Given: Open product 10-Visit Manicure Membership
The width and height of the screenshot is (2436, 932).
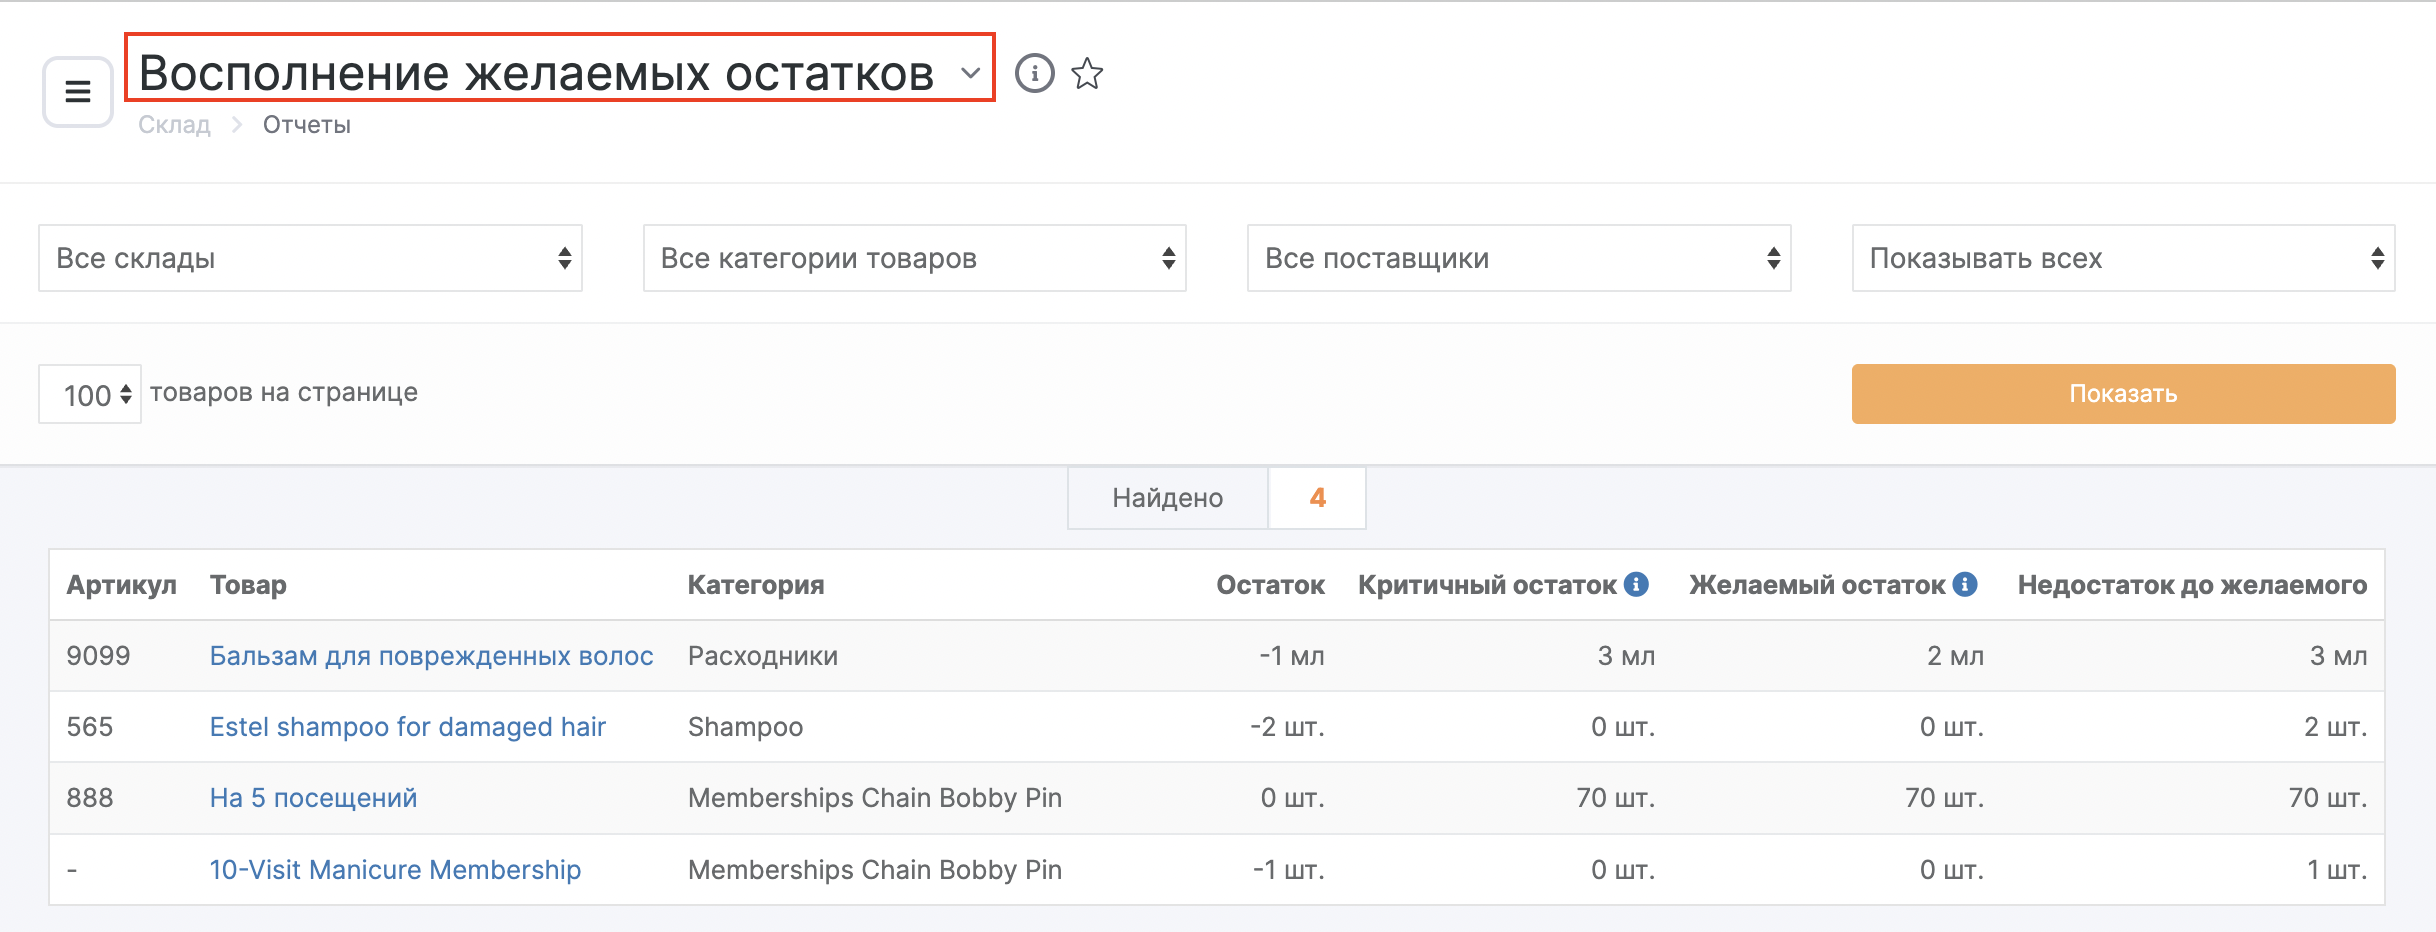Looking at the screenshot, I should click(x=395, y=870).
